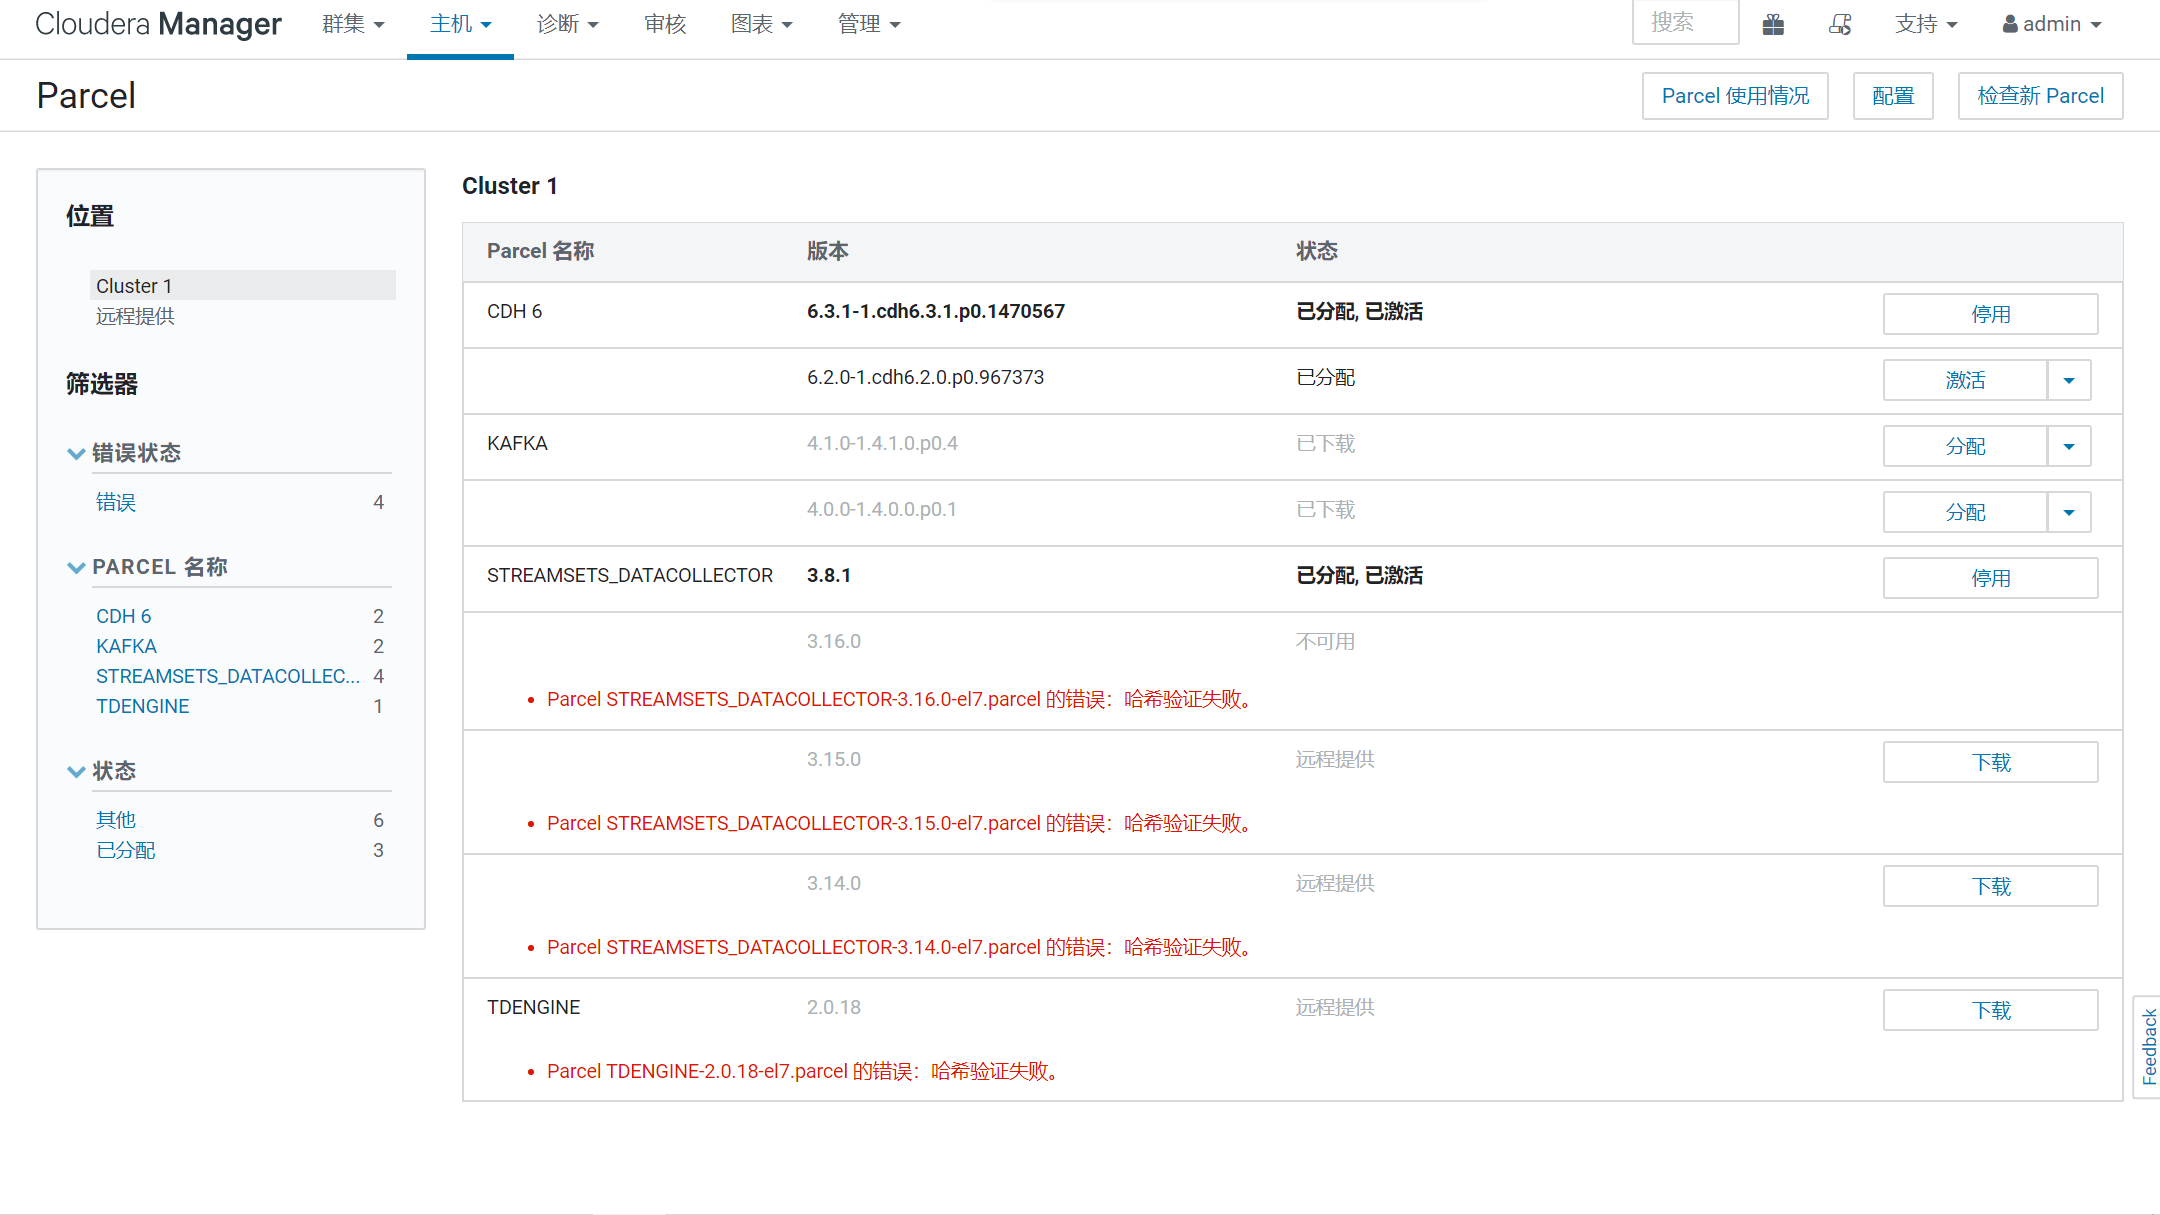Click version text 6.2.0-1.cdh6.2.0.p0.967373
This screenshot has width=2160, height=1215.
click(x=925, y=377)
